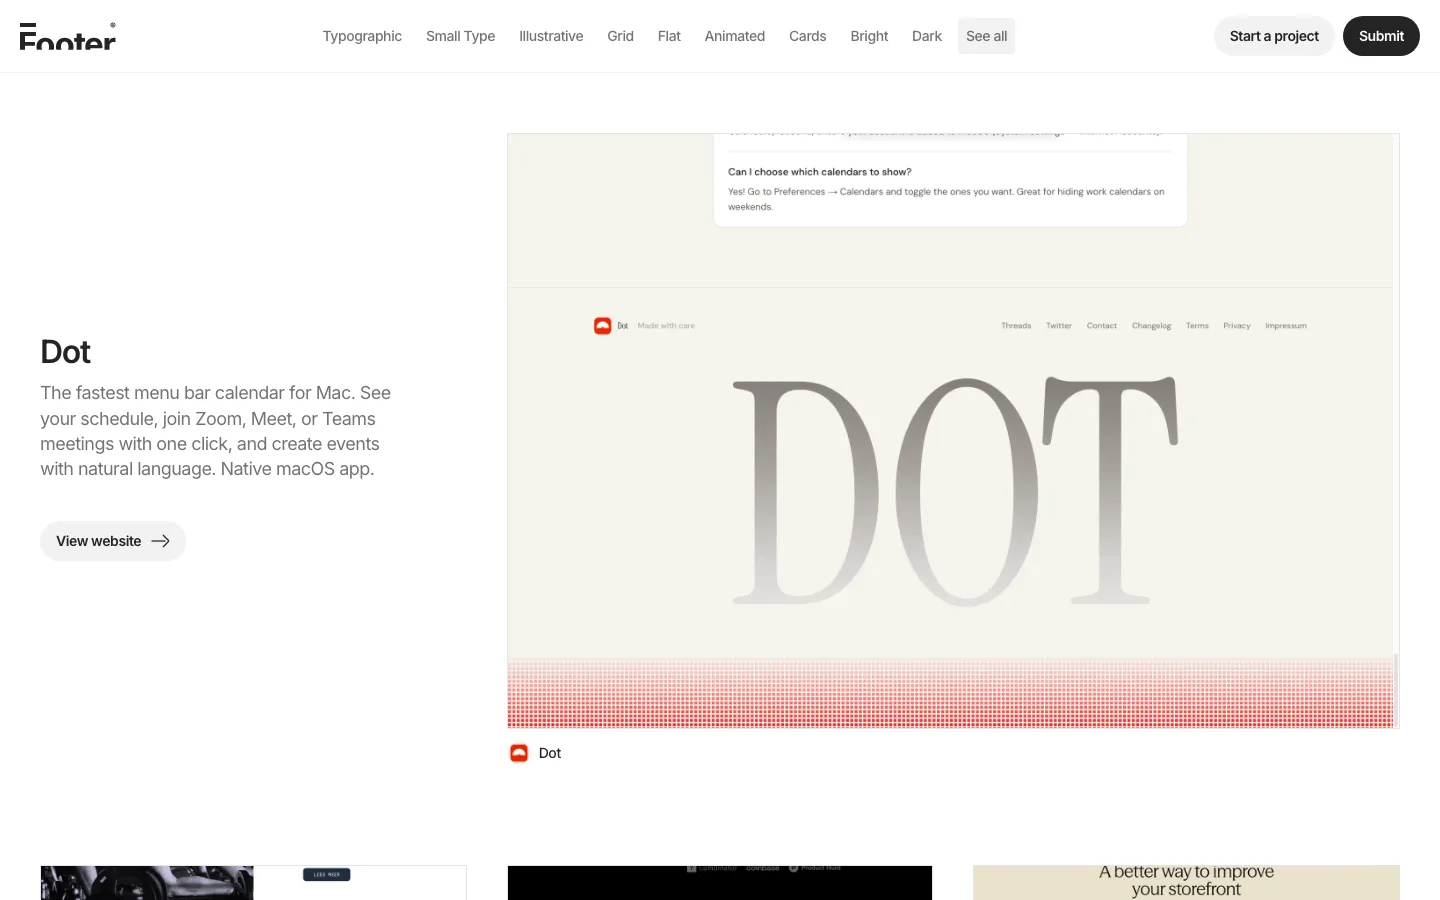The width and height of the screenshot is (1440, 900).
Task: Click the Dot description paragraph
Action: (x=215, y=431)
